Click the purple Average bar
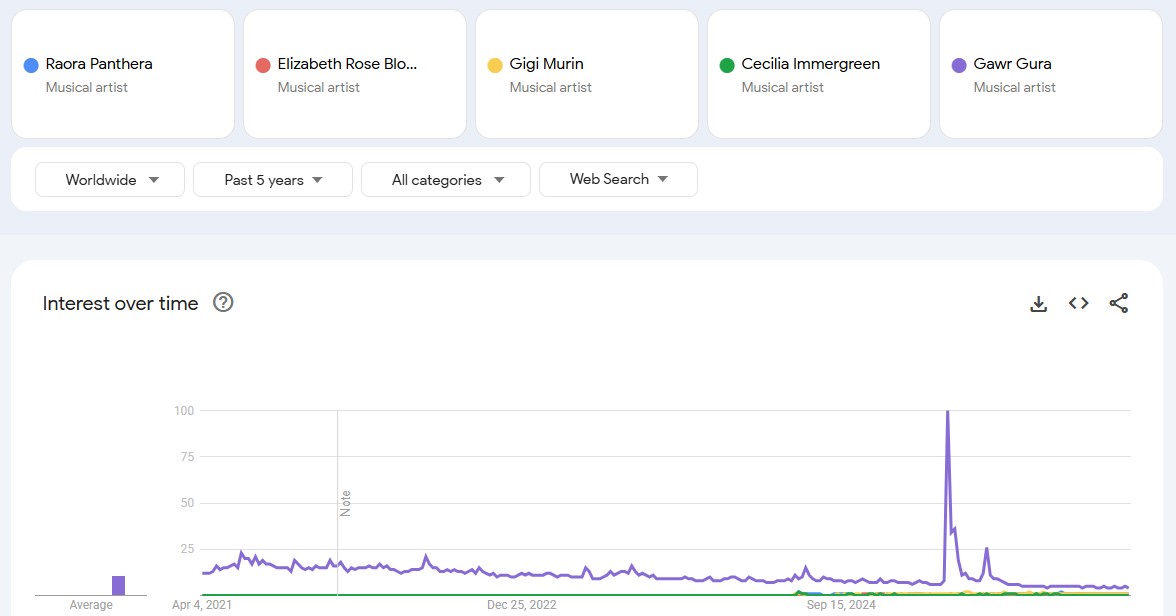 [118, 585]
